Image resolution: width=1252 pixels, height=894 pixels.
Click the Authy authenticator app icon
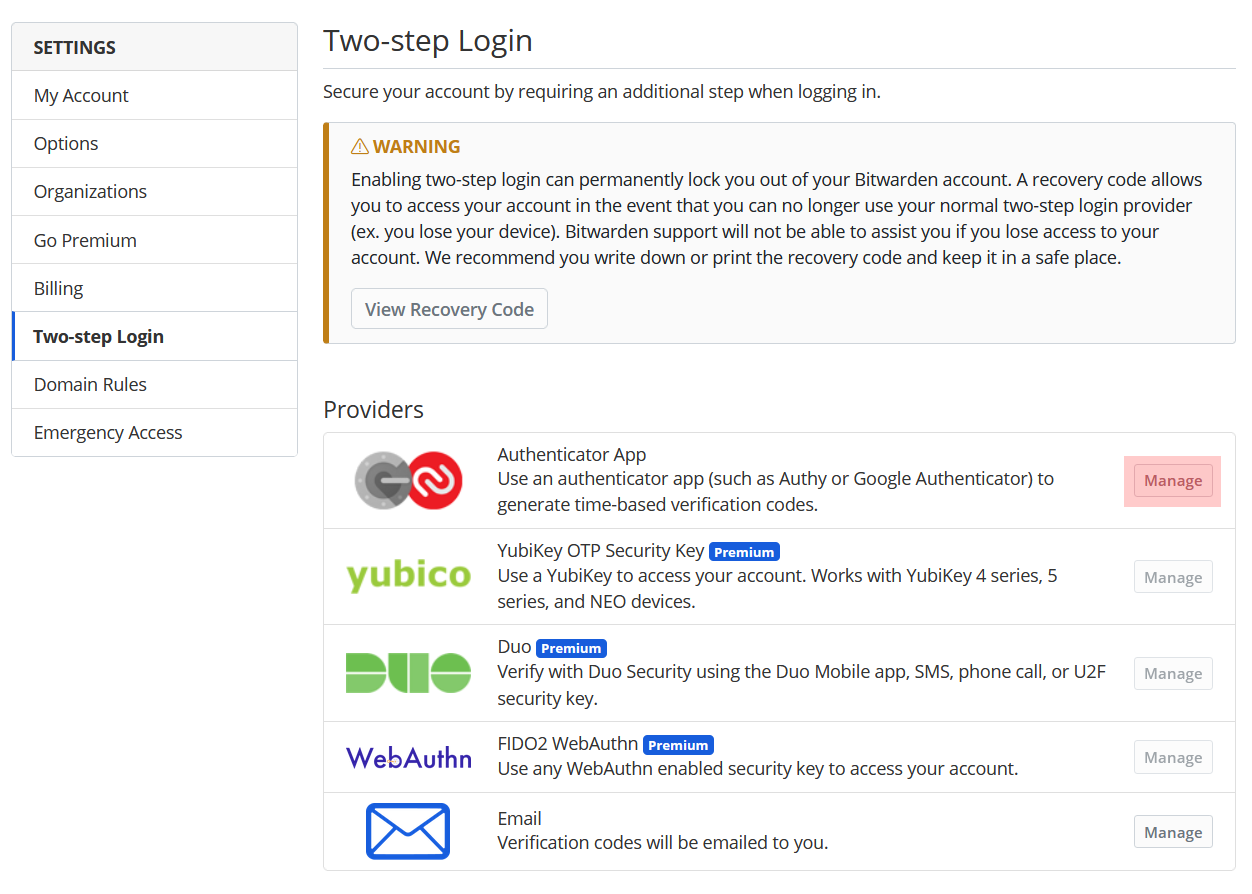(x=408, y=480)
